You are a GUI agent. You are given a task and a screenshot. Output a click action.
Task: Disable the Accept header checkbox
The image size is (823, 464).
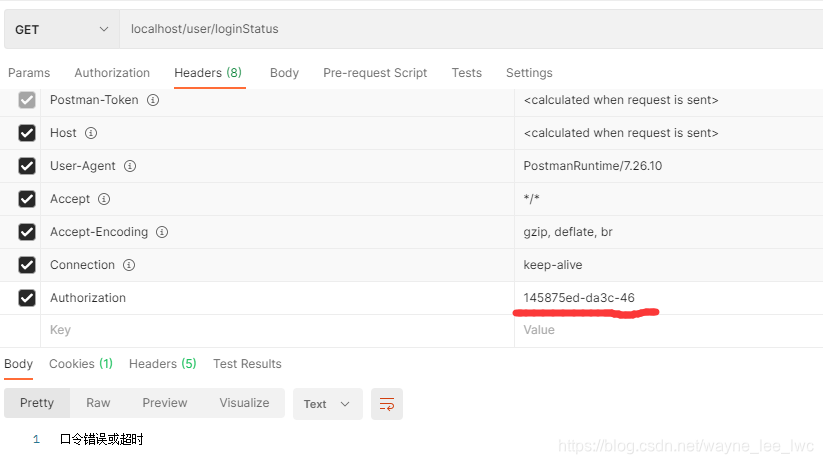click(x=27, y=199)
